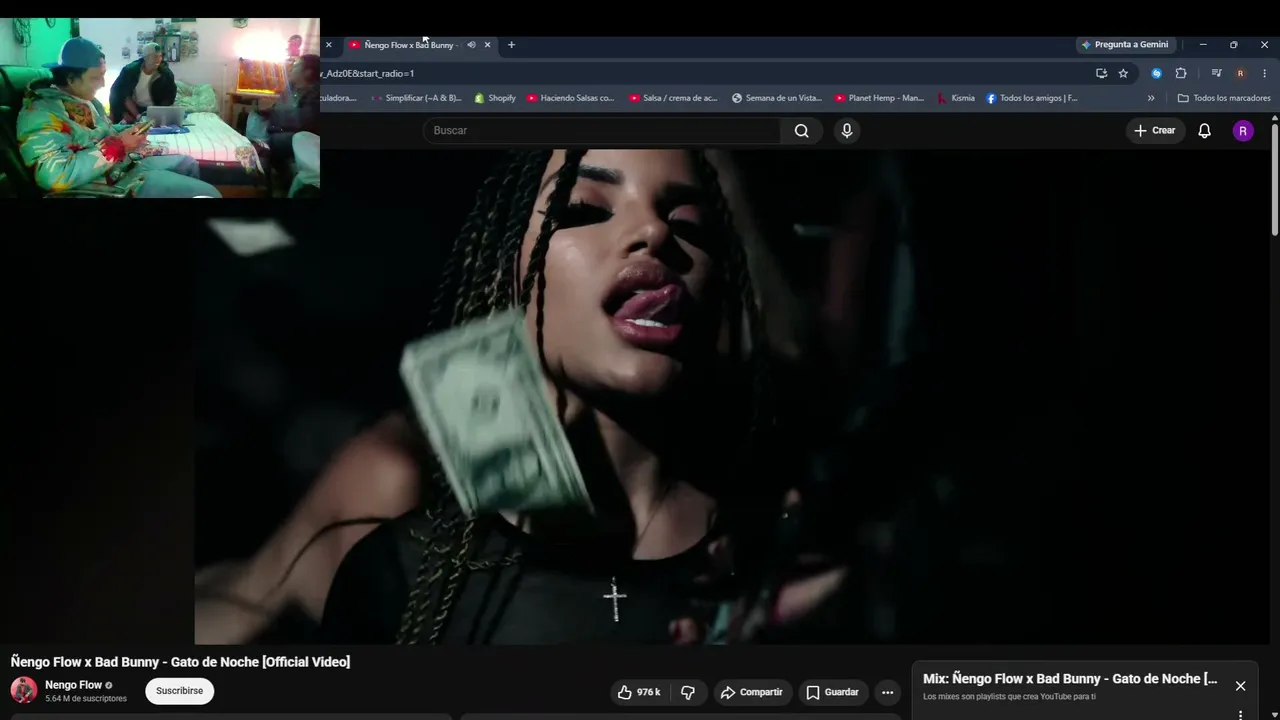Mute the tab via speaker icon
1280x720 pixels.
click(471, 45)
